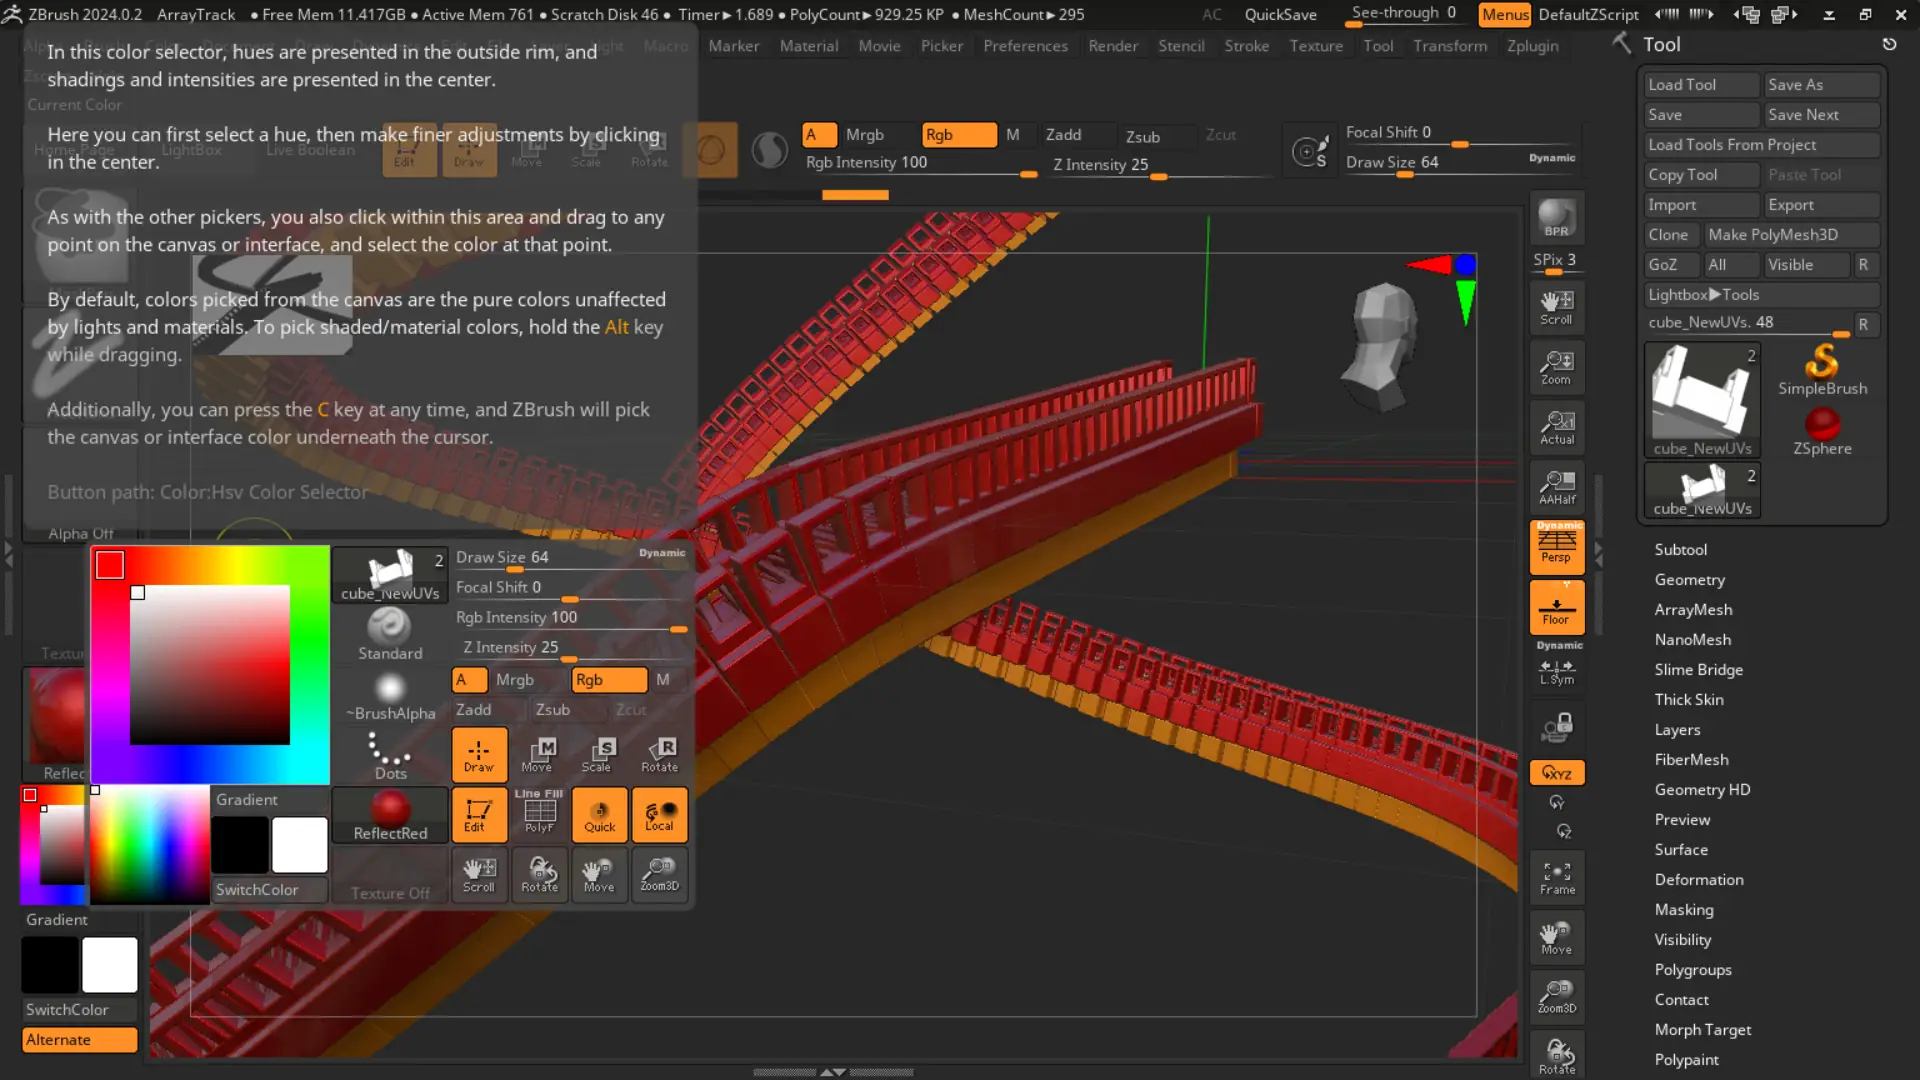Disable the Floor grid toggle
Screen dimensions: 1920x1080
click(x=1556, y=607)
